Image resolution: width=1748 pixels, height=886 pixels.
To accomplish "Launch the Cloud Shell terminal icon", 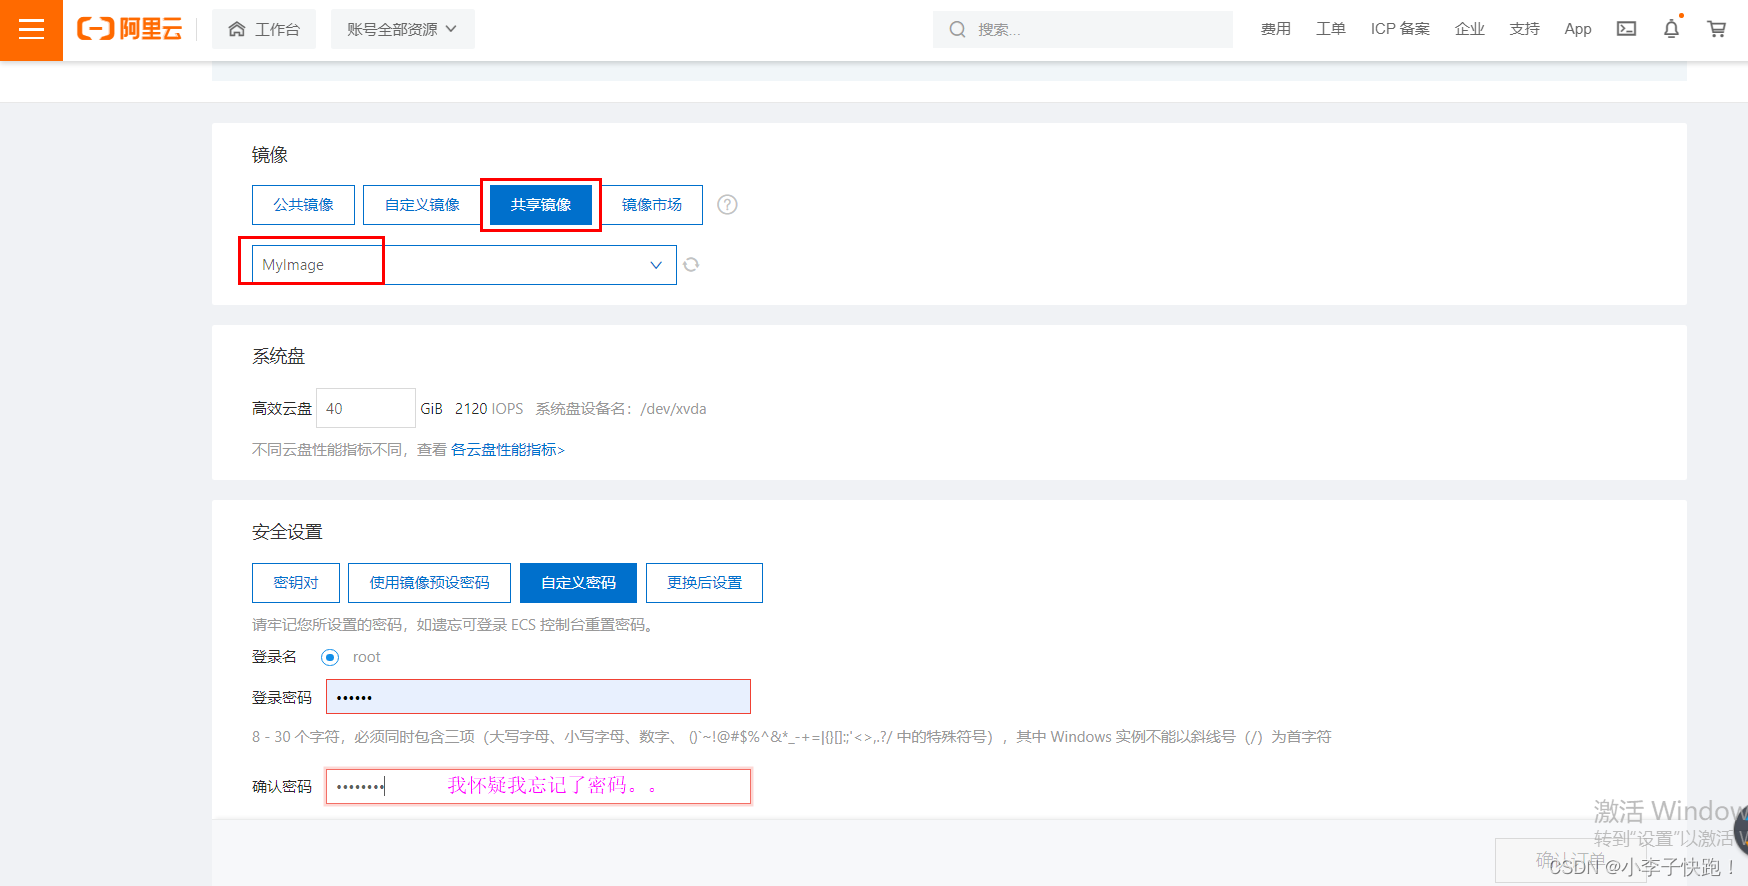I will tap(1627, 29).
